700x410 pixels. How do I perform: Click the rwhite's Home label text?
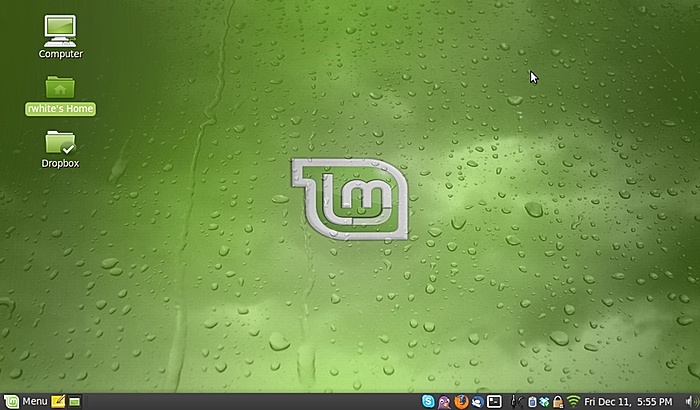coord(60,109)
